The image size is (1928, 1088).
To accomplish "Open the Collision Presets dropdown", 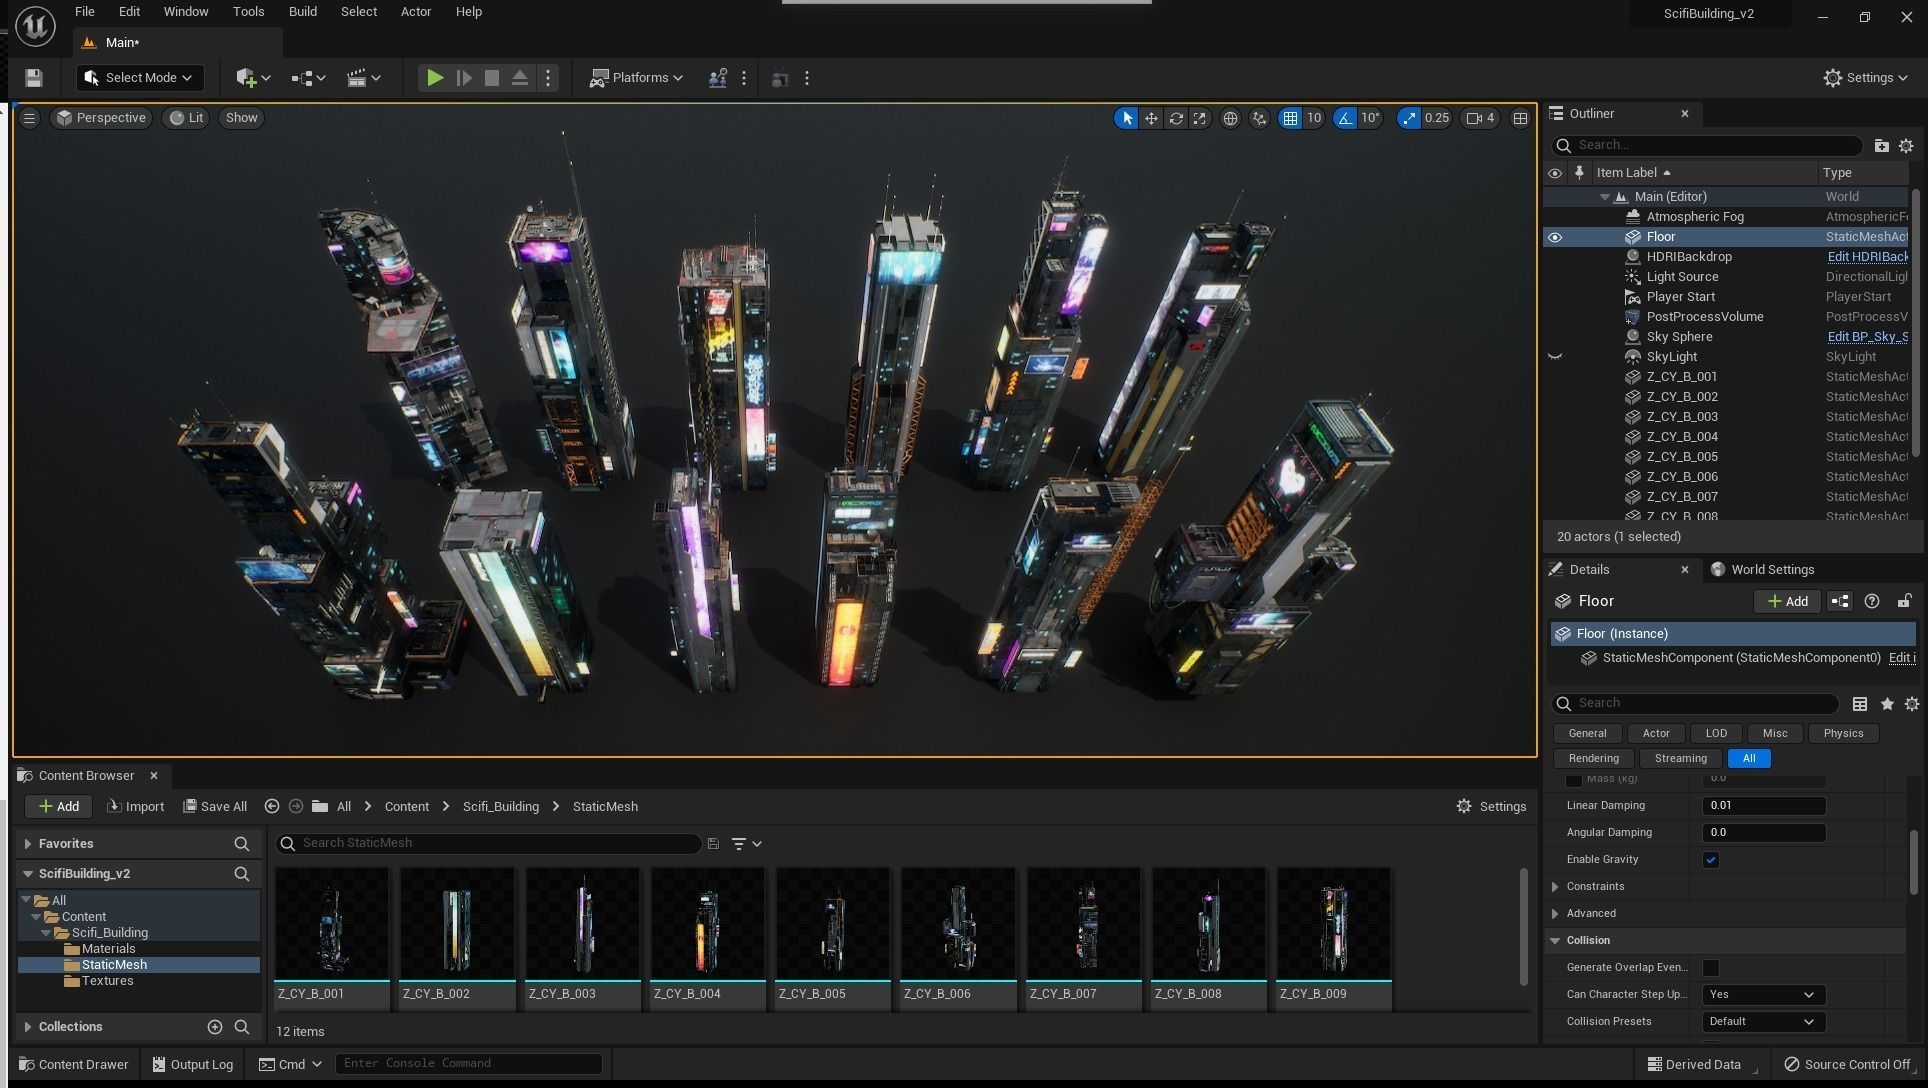I will click(x=1761, y=1022).
